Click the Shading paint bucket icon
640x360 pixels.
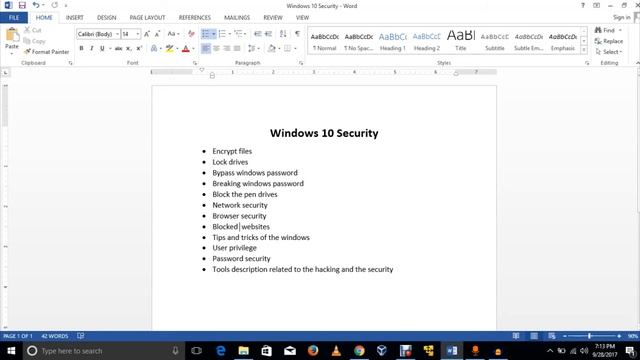click(x=271, y=49)
